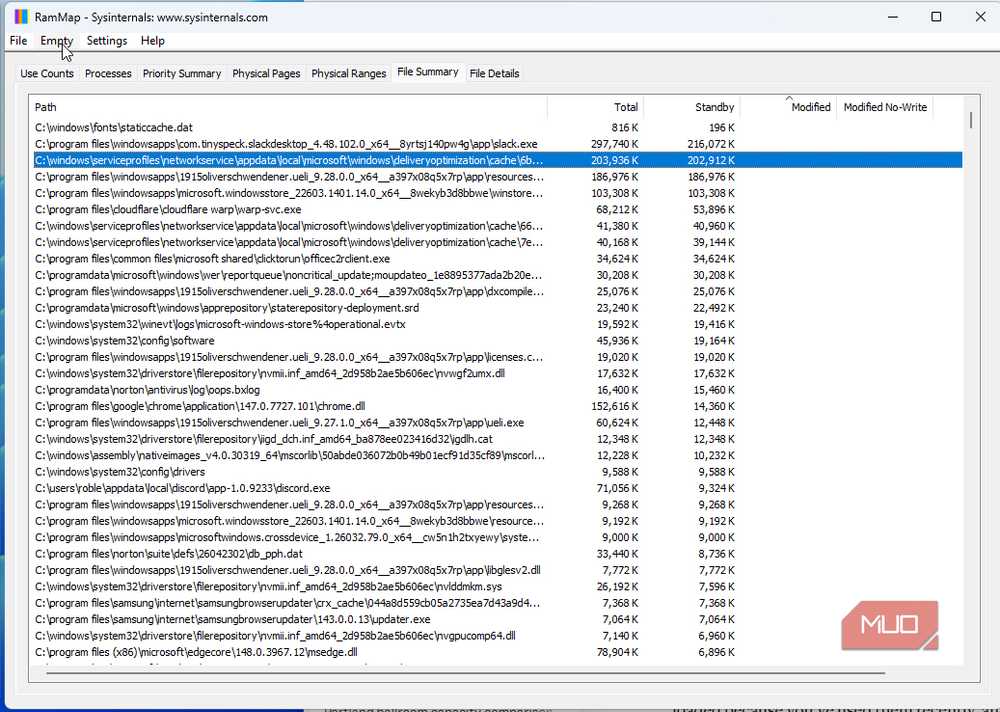Switch to the Processes tab
Screen dimensions: 1000x712
[x=108, y=73]
